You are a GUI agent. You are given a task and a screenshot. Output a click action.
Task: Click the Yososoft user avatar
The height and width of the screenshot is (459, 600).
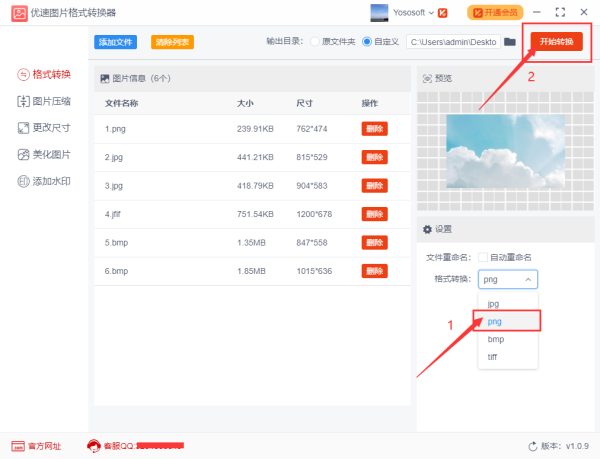pos(380,12)
